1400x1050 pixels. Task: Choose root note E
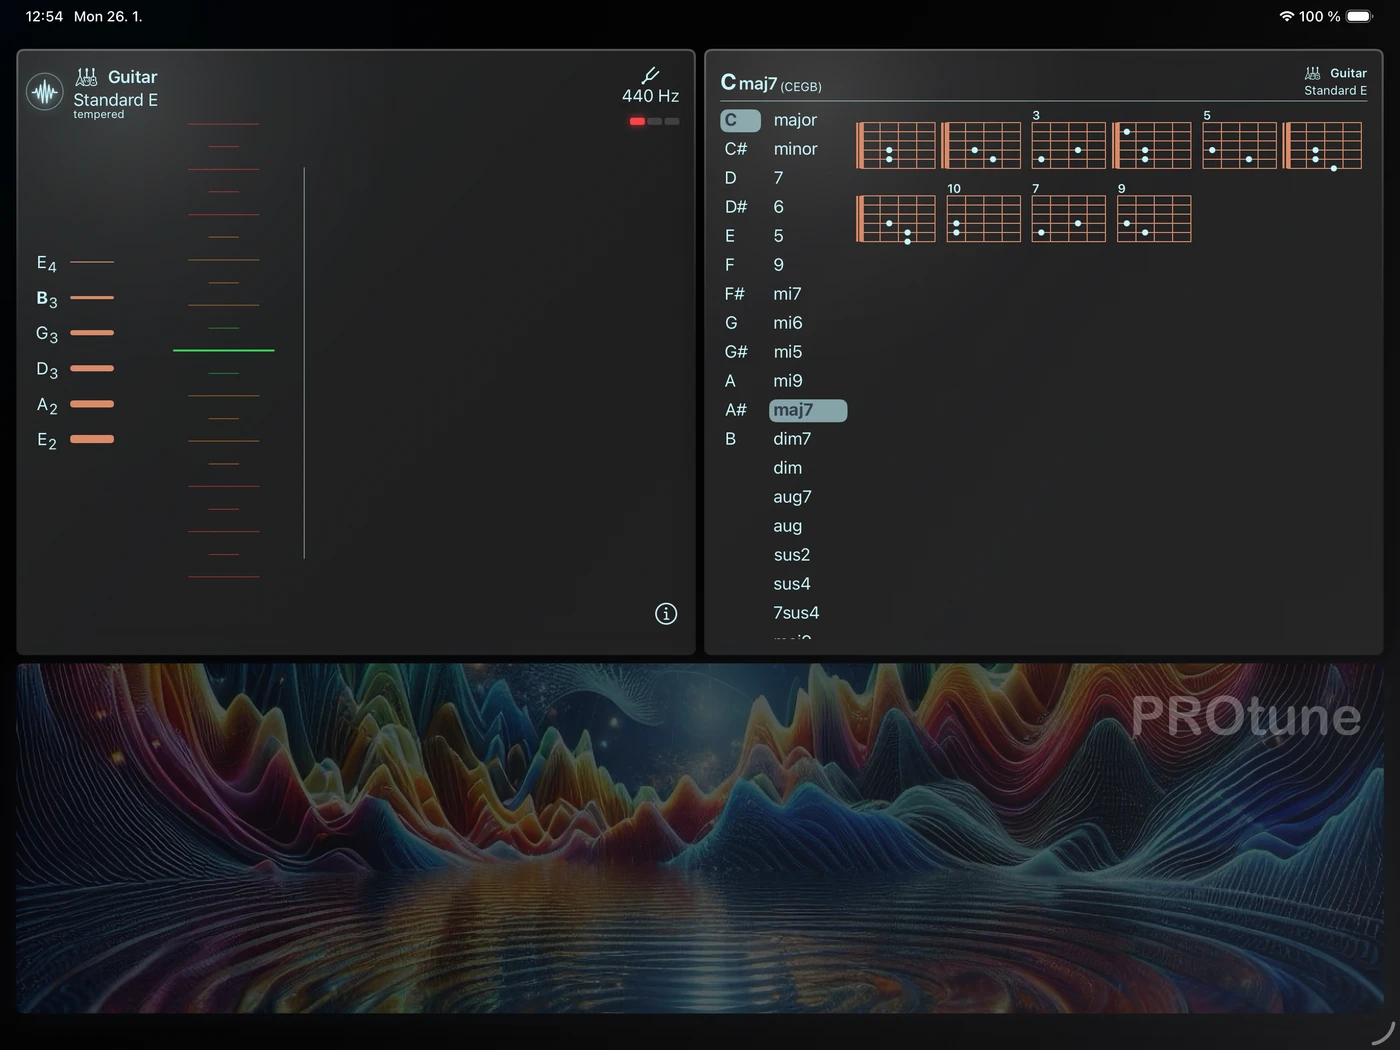click(730, 236)
